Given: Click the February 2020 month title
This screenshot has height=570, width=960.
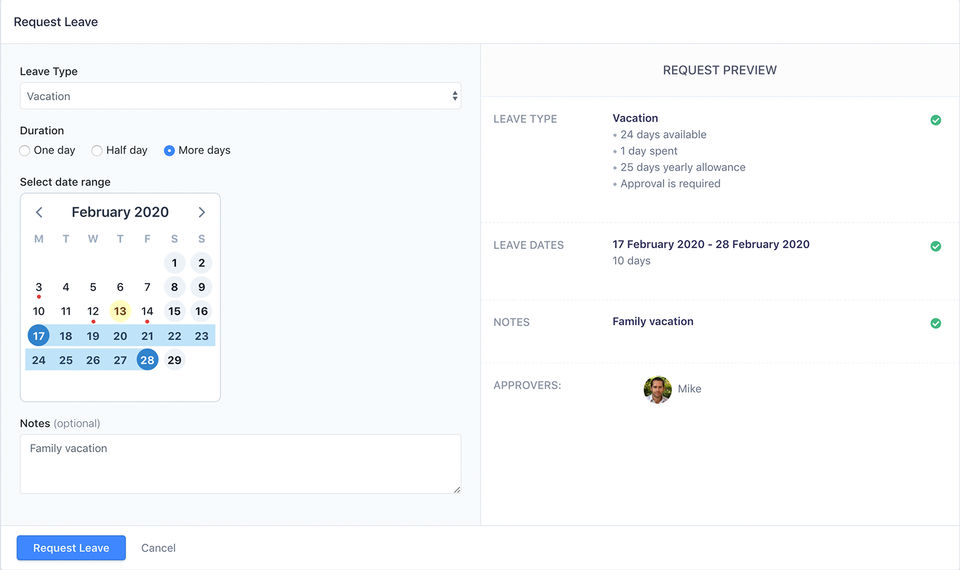Looking at the screenshot, I should click(x=120, y=212).
